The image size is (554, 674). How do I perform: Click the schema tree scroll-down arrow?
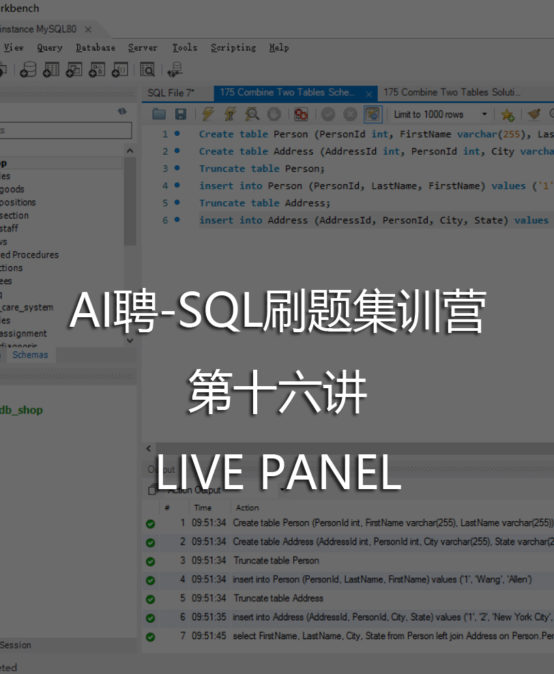(x=130, y=340)
